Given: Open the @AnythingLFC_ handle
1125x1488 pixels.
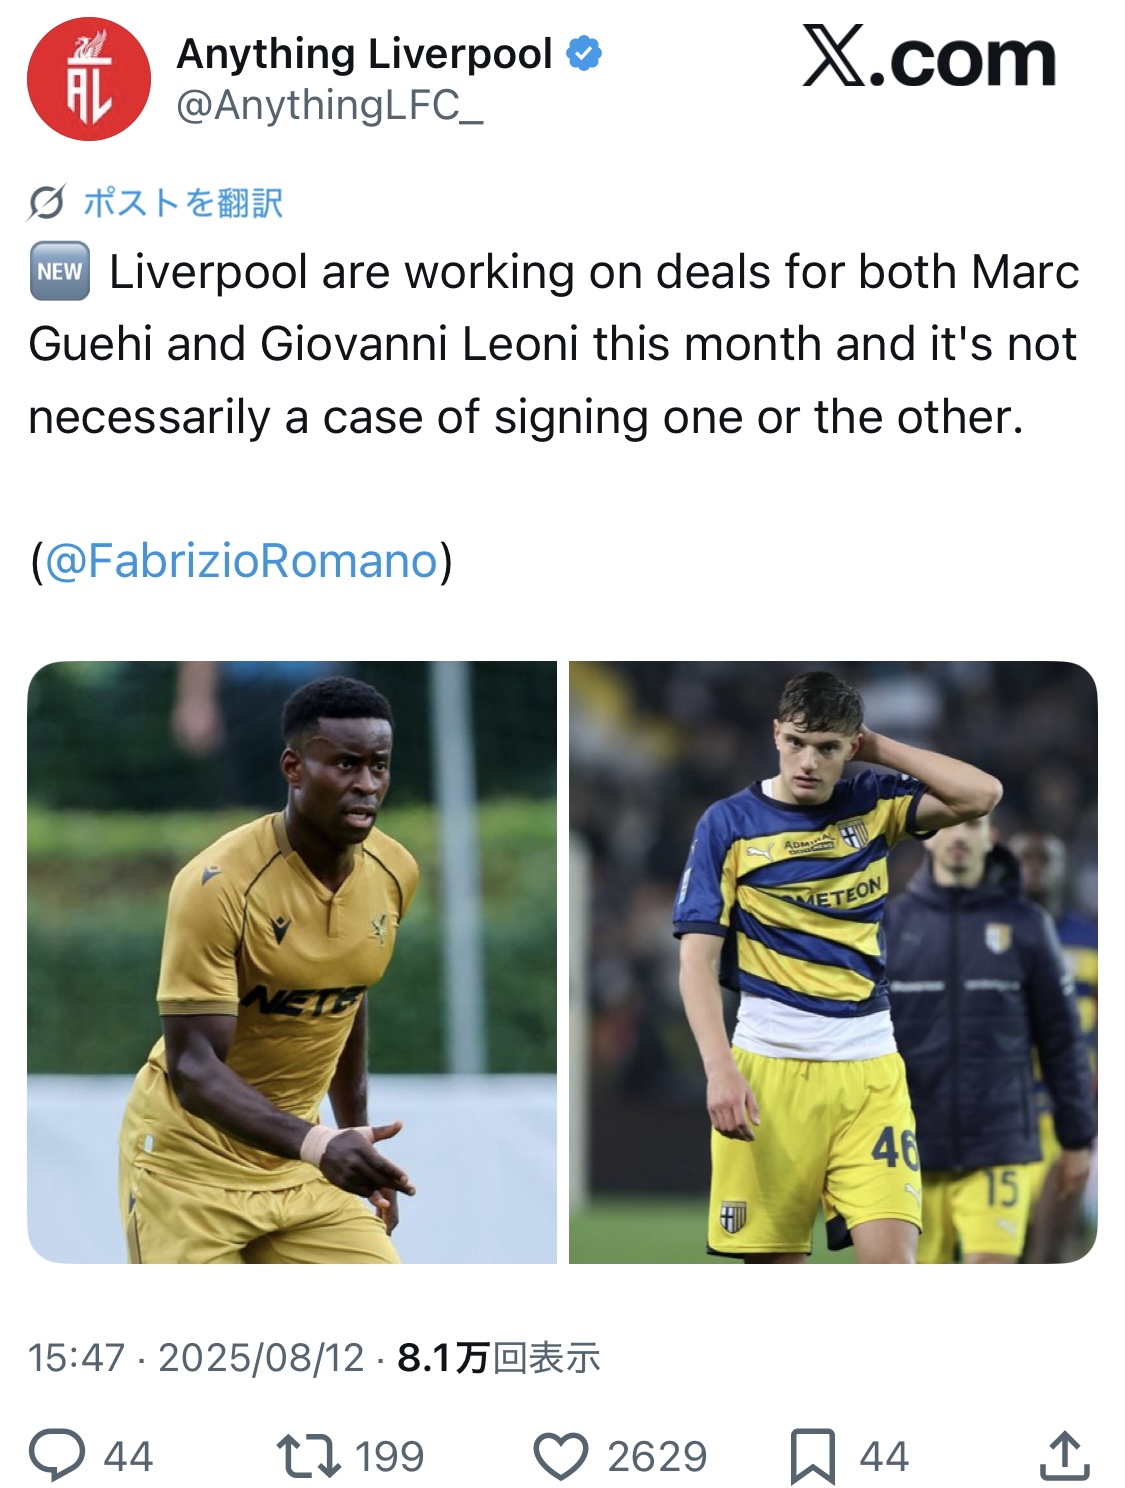Looking at the screenshot, I should [x=330, y=106].
